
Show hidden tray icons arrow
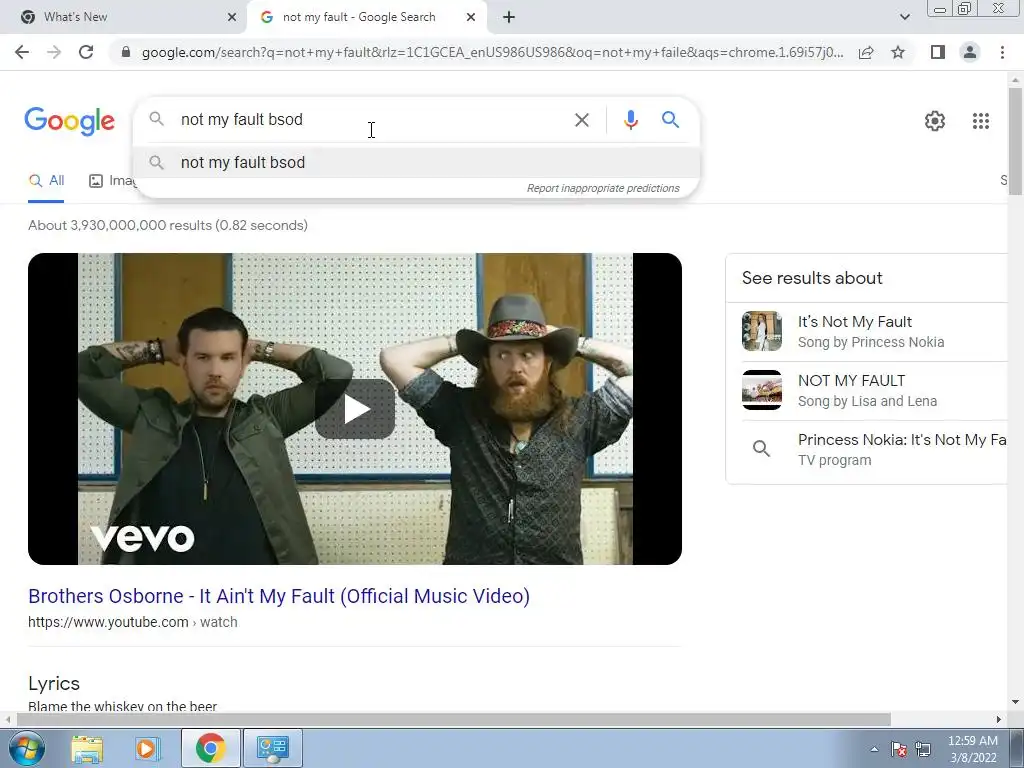pos(874,749)
